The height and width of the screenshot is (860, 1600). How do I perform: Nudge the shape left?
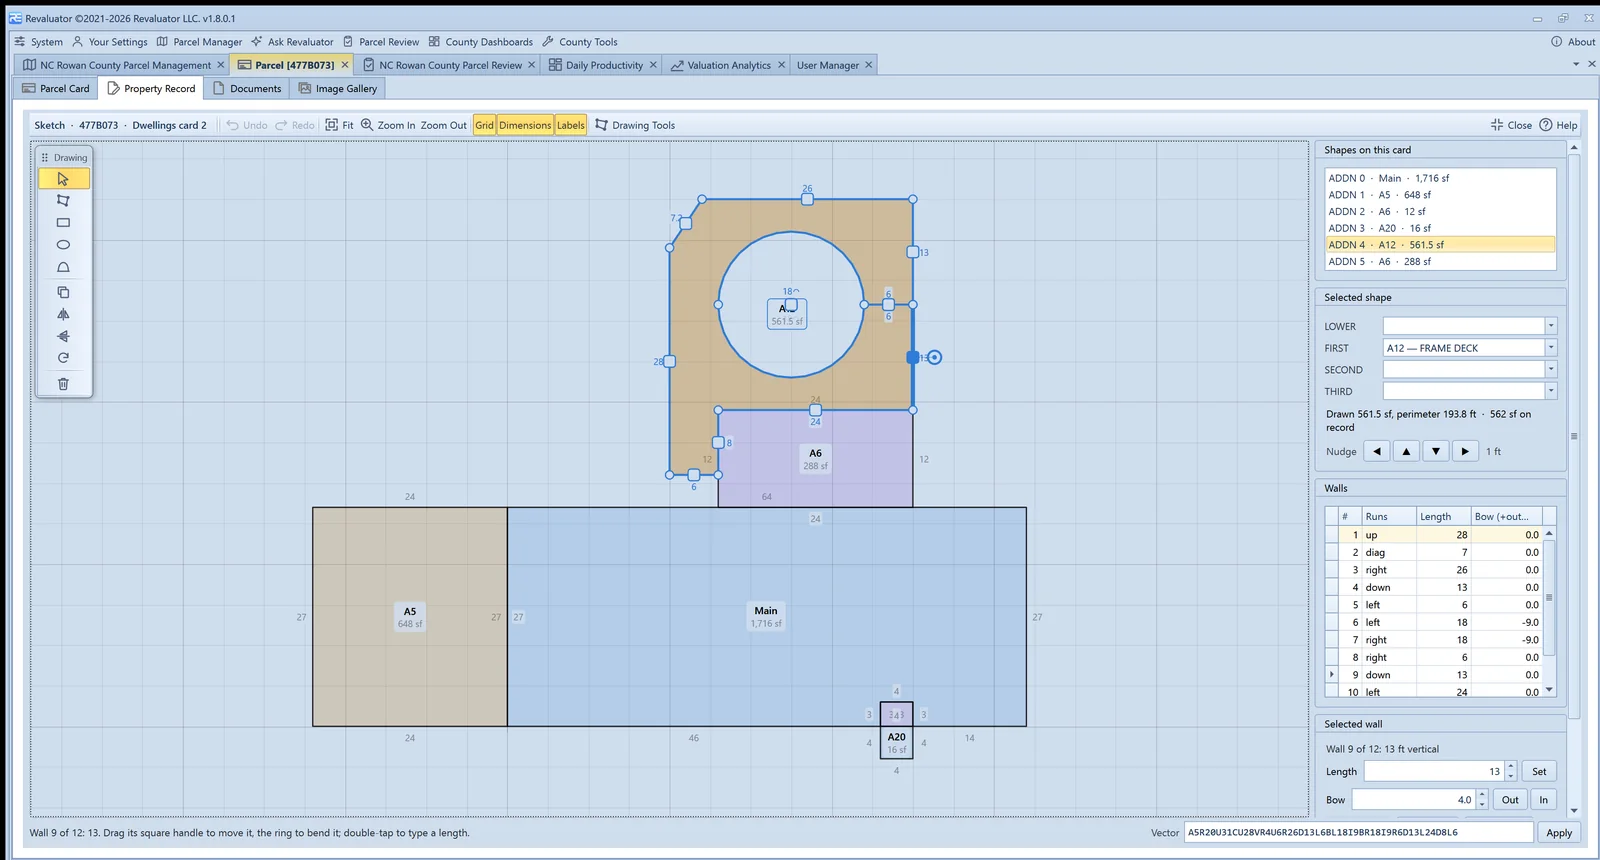point(1377,452)
